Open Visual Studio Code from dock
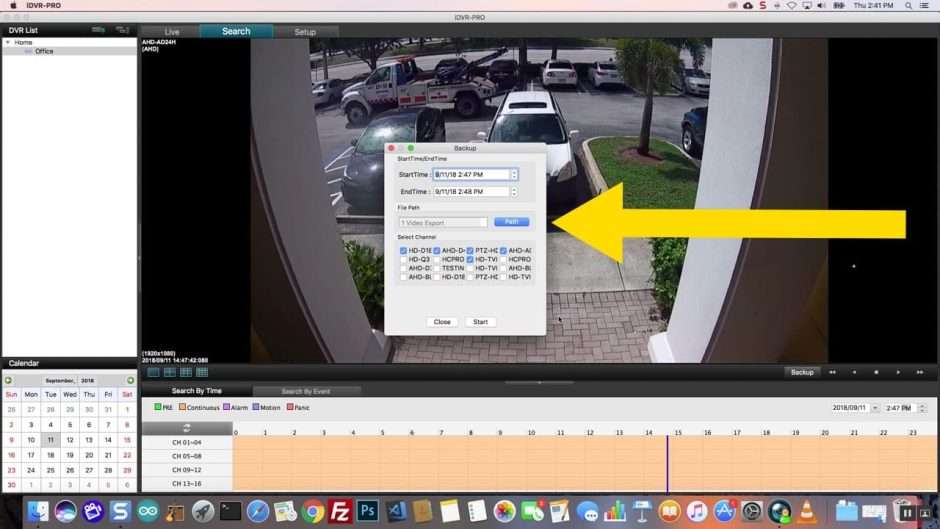Image resolution: width=940 pixels, height=529 pixels. (x=396, y=512)
